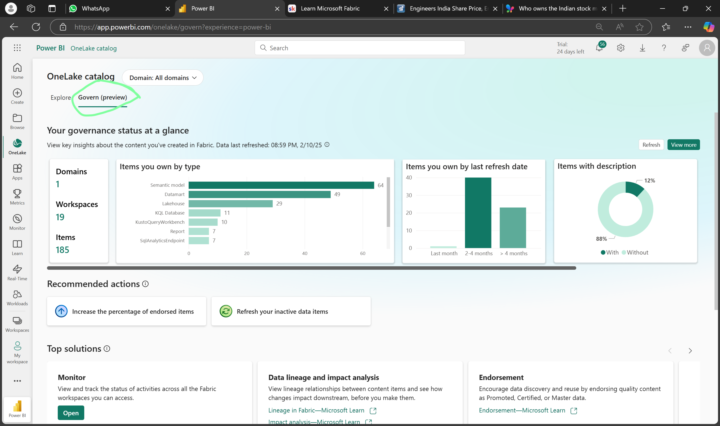Open Create in the left navigation
Viewport: 720px width, 426px height.
click(17, 96)
